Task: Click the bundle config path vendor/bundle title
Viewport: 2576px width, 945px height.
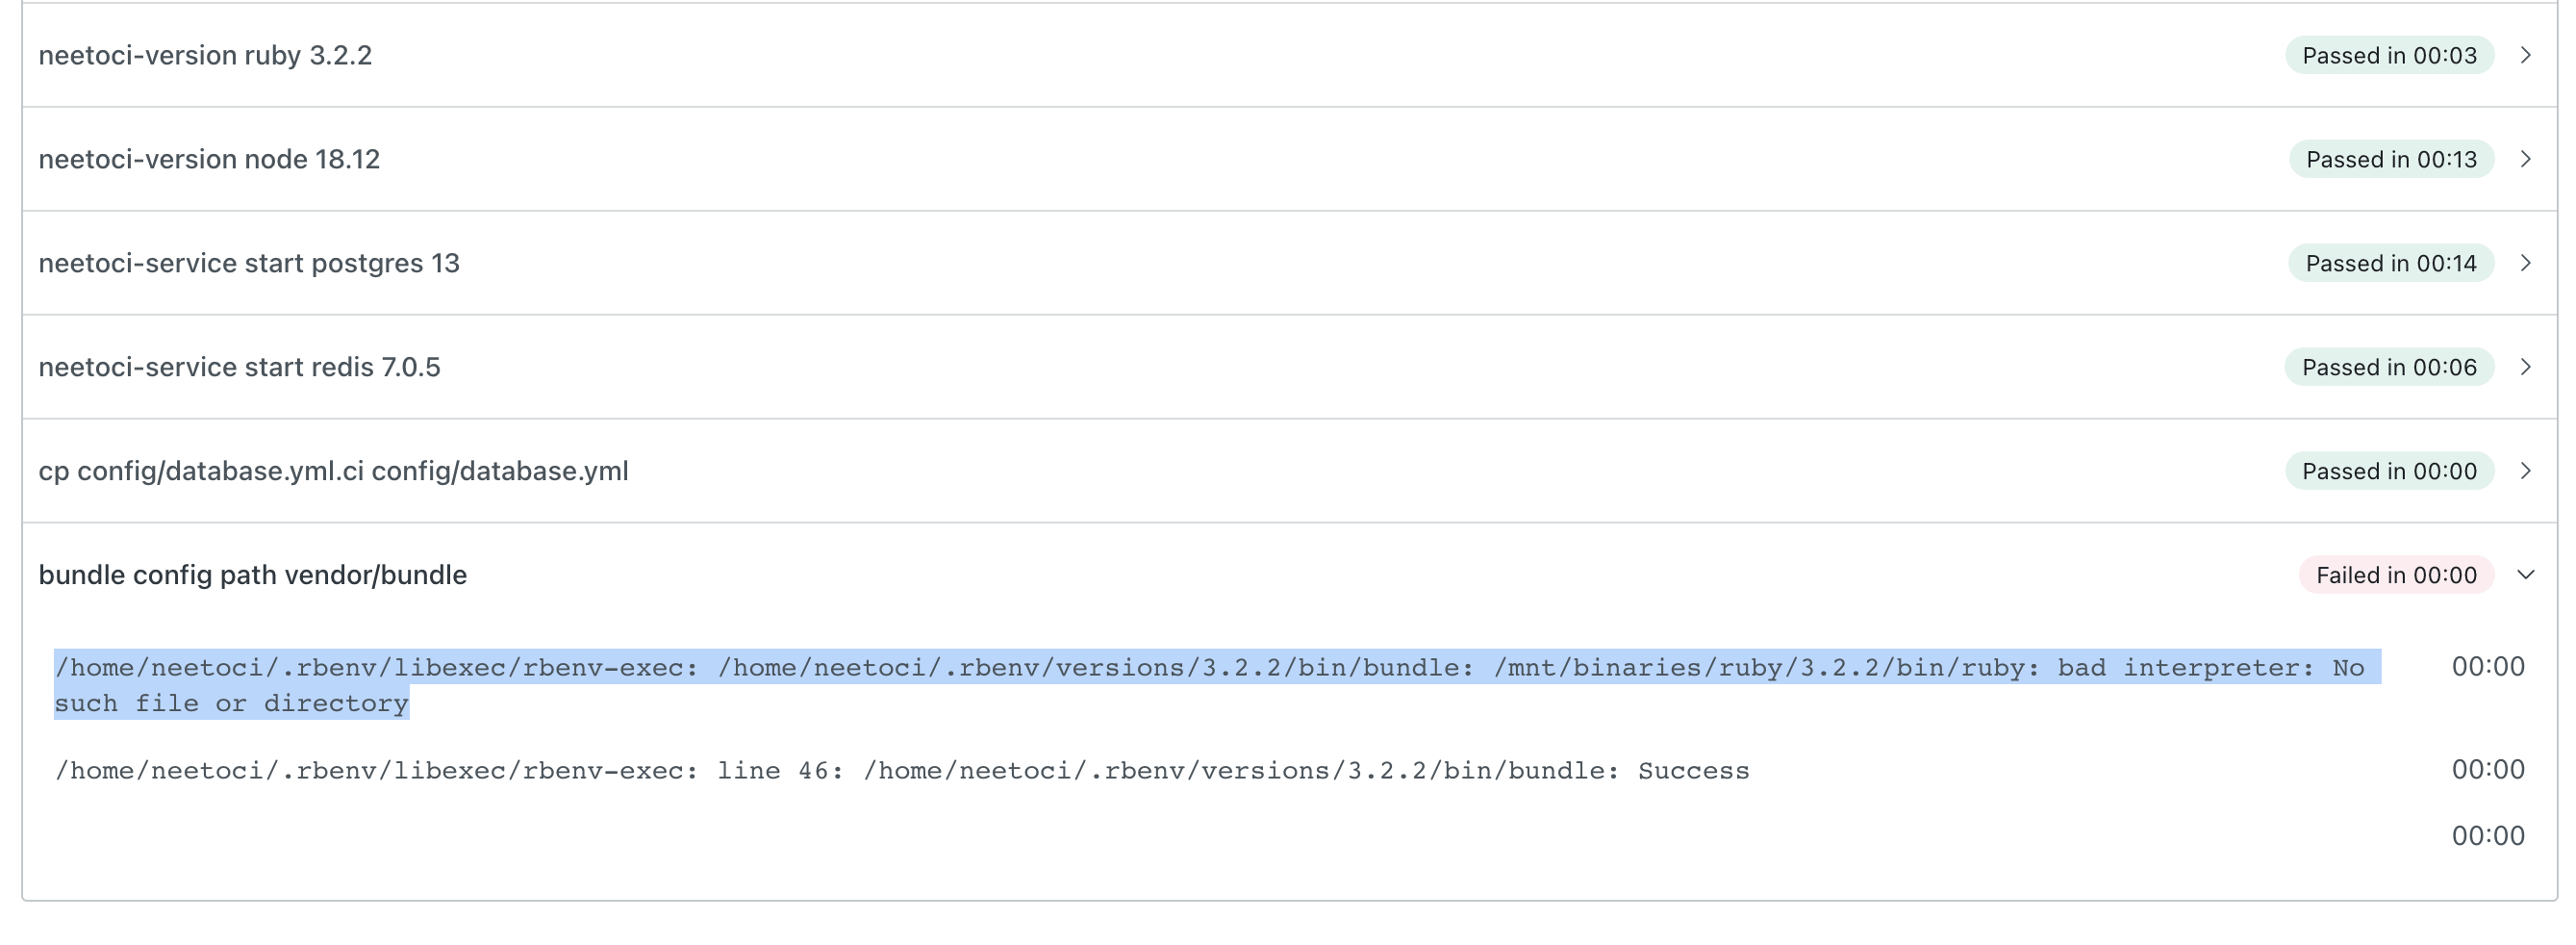Action: [252, 575]
